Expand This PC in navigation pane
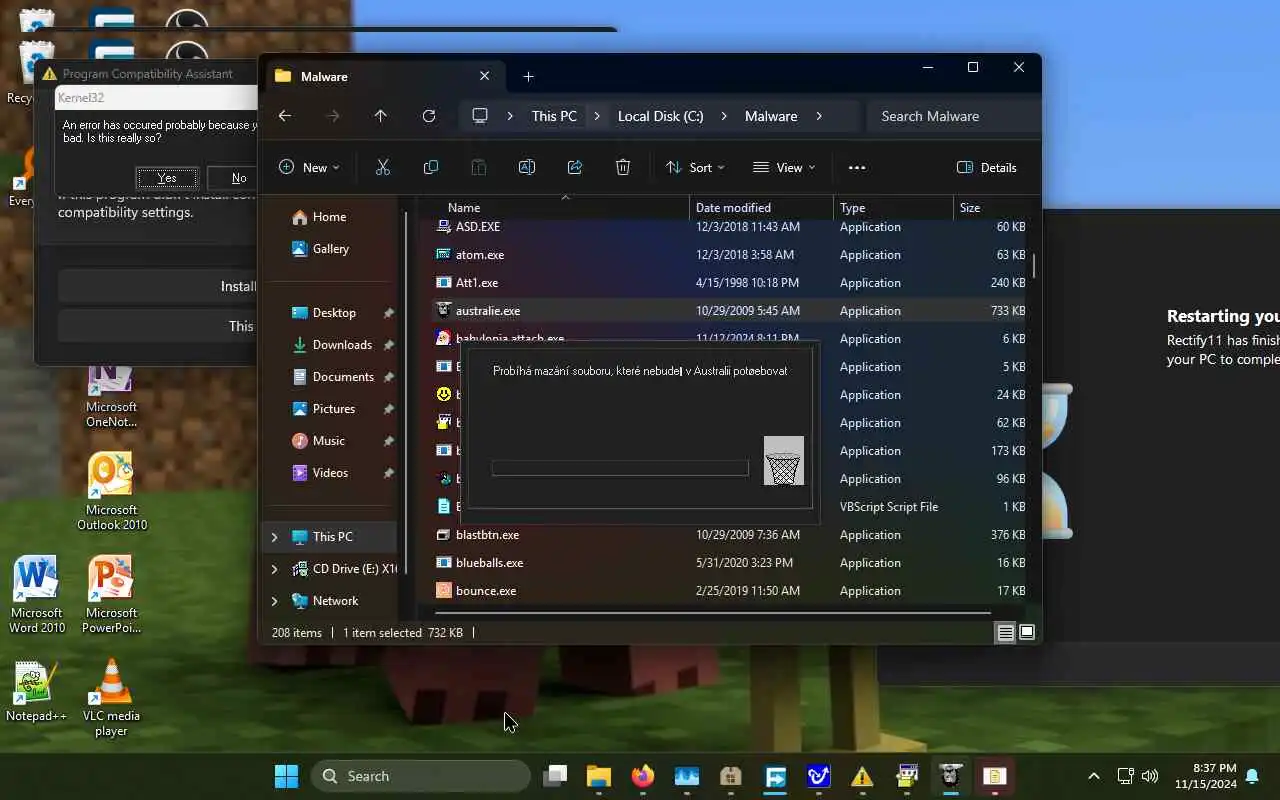1280x800 pixels. pos(274,537)
